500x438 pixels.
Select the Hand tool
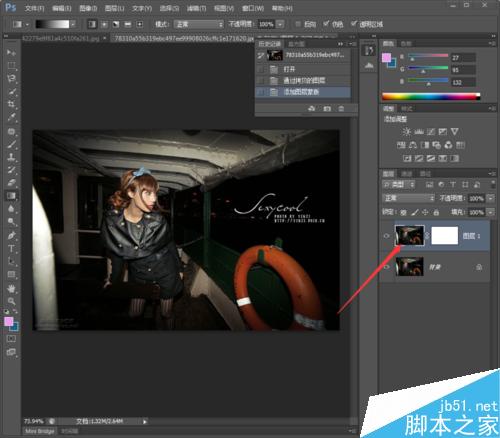point(11,288)
